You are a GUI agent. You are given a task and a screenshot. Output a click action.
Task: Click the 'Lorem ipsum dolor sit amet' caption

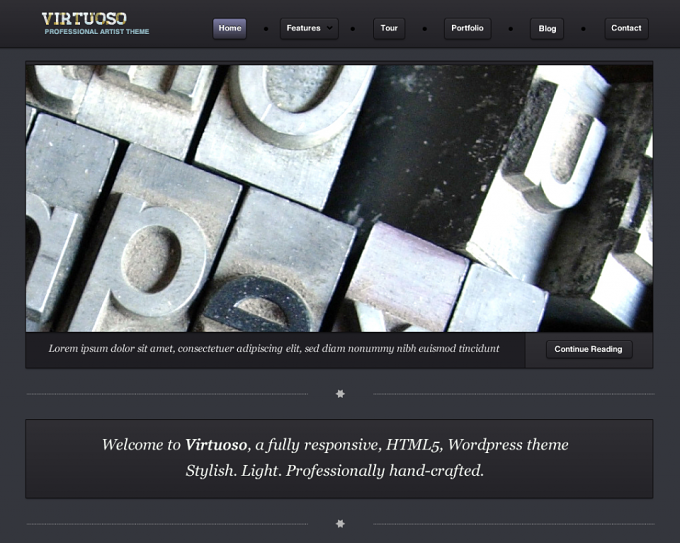[x=274, y=349]
